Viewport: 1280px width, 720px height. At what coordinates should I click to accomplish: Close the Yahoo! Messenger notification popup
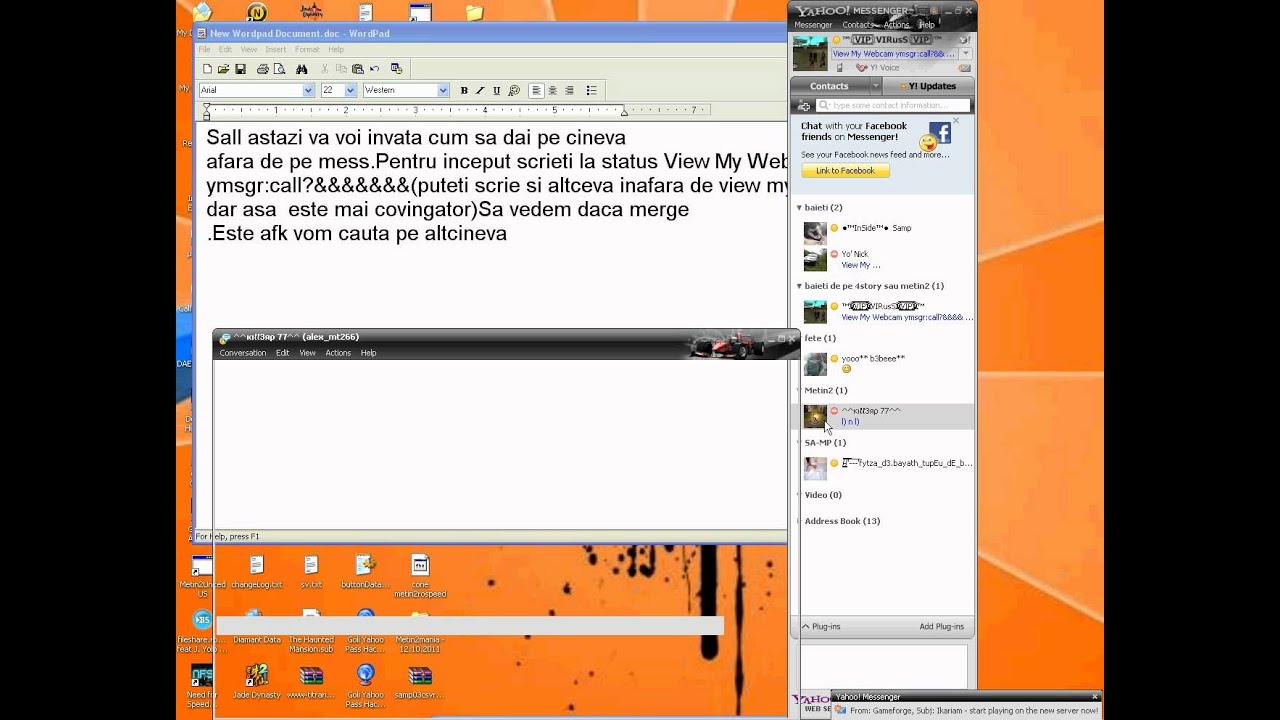[1095, 697]
